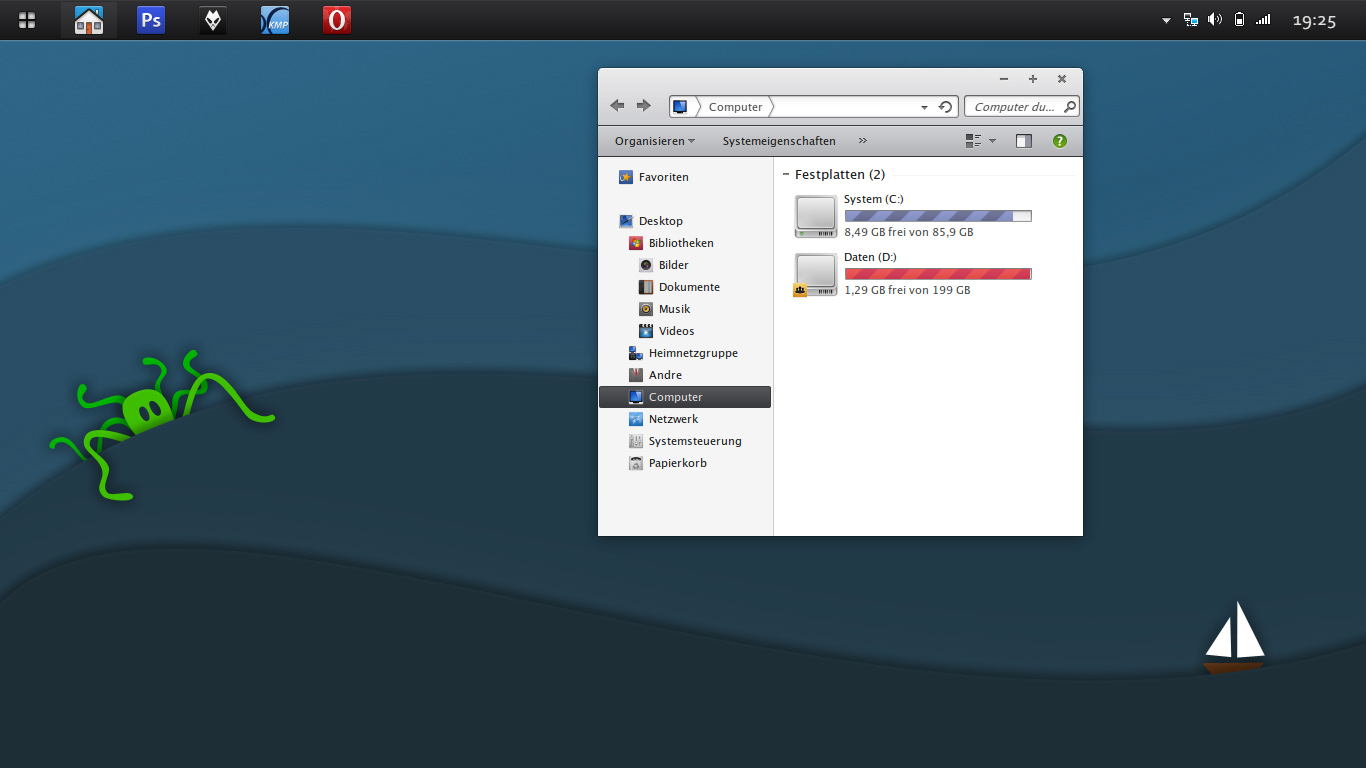
Task: Open the fox-head application icon in the panel
Action: (213, 20)
